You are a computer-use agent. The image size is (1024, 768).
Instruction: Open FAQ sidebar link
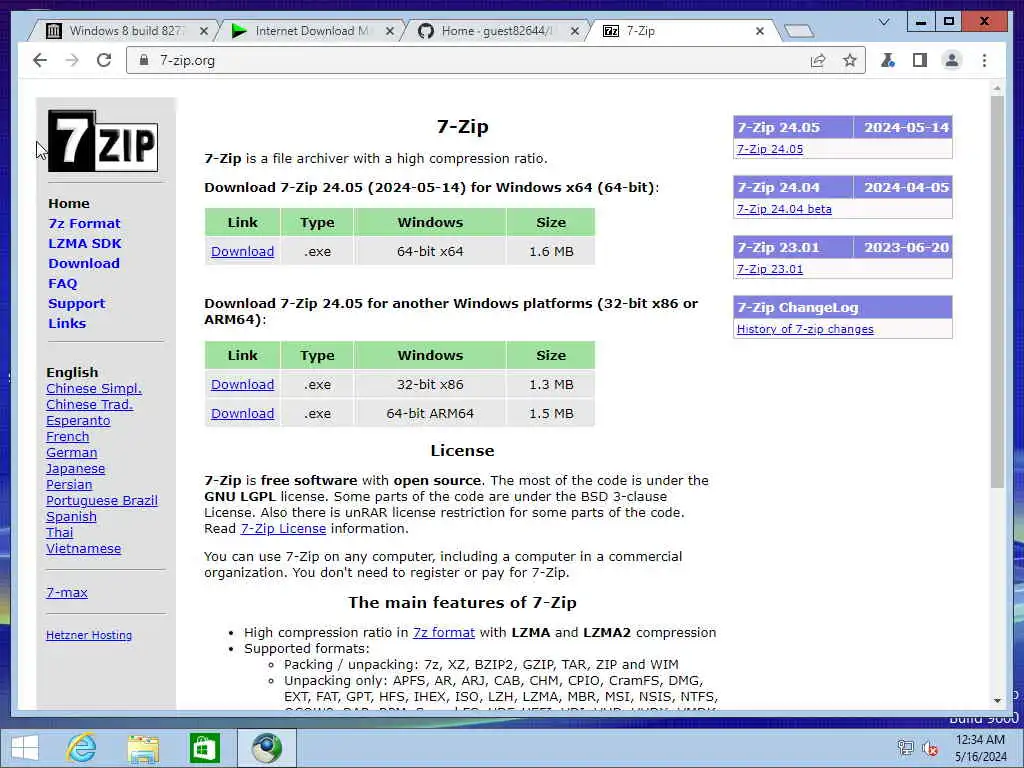(x=63, y=283)
